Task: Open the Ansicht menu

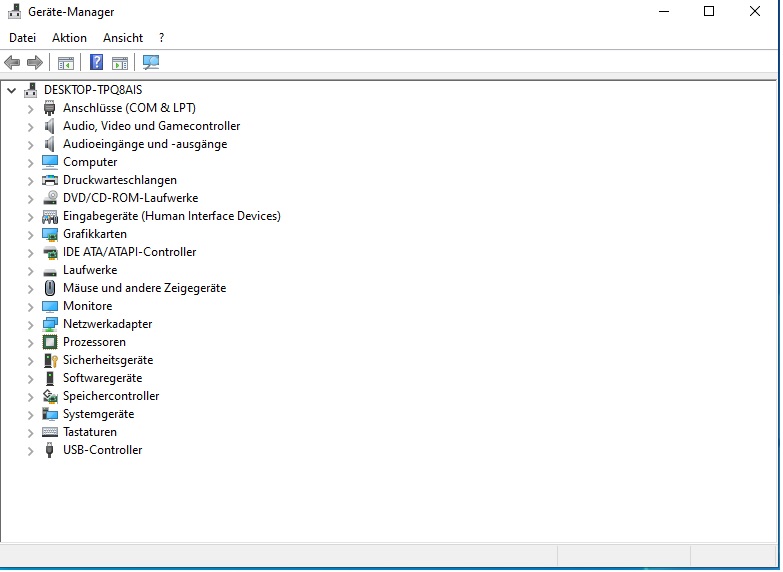Action: click(x=123, y=38)
